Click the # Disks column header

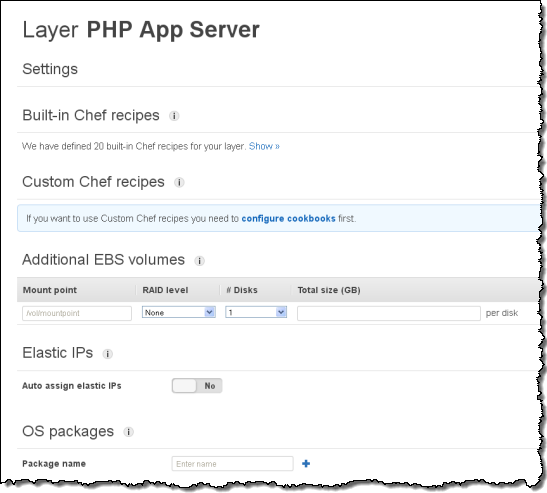[242, 290]
